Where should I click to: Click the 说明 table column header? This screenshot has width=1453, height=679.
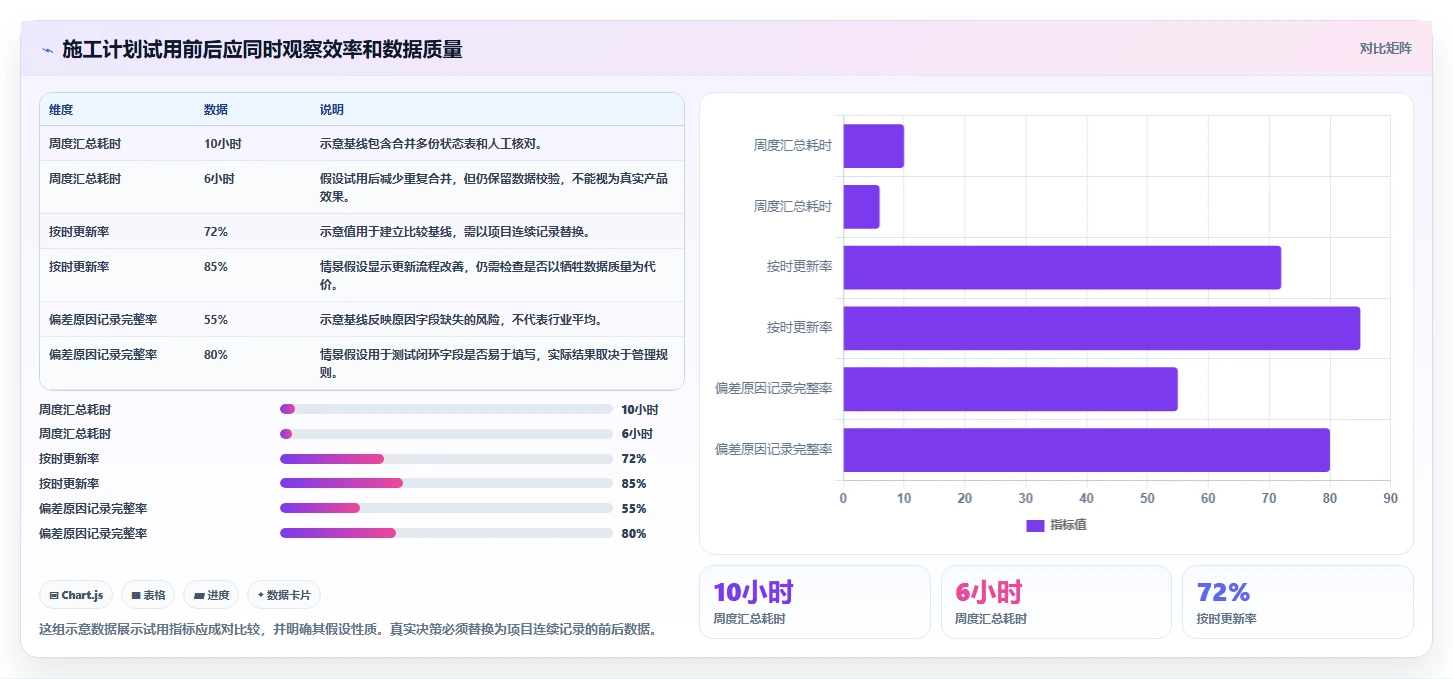click(x=332, y=109)
